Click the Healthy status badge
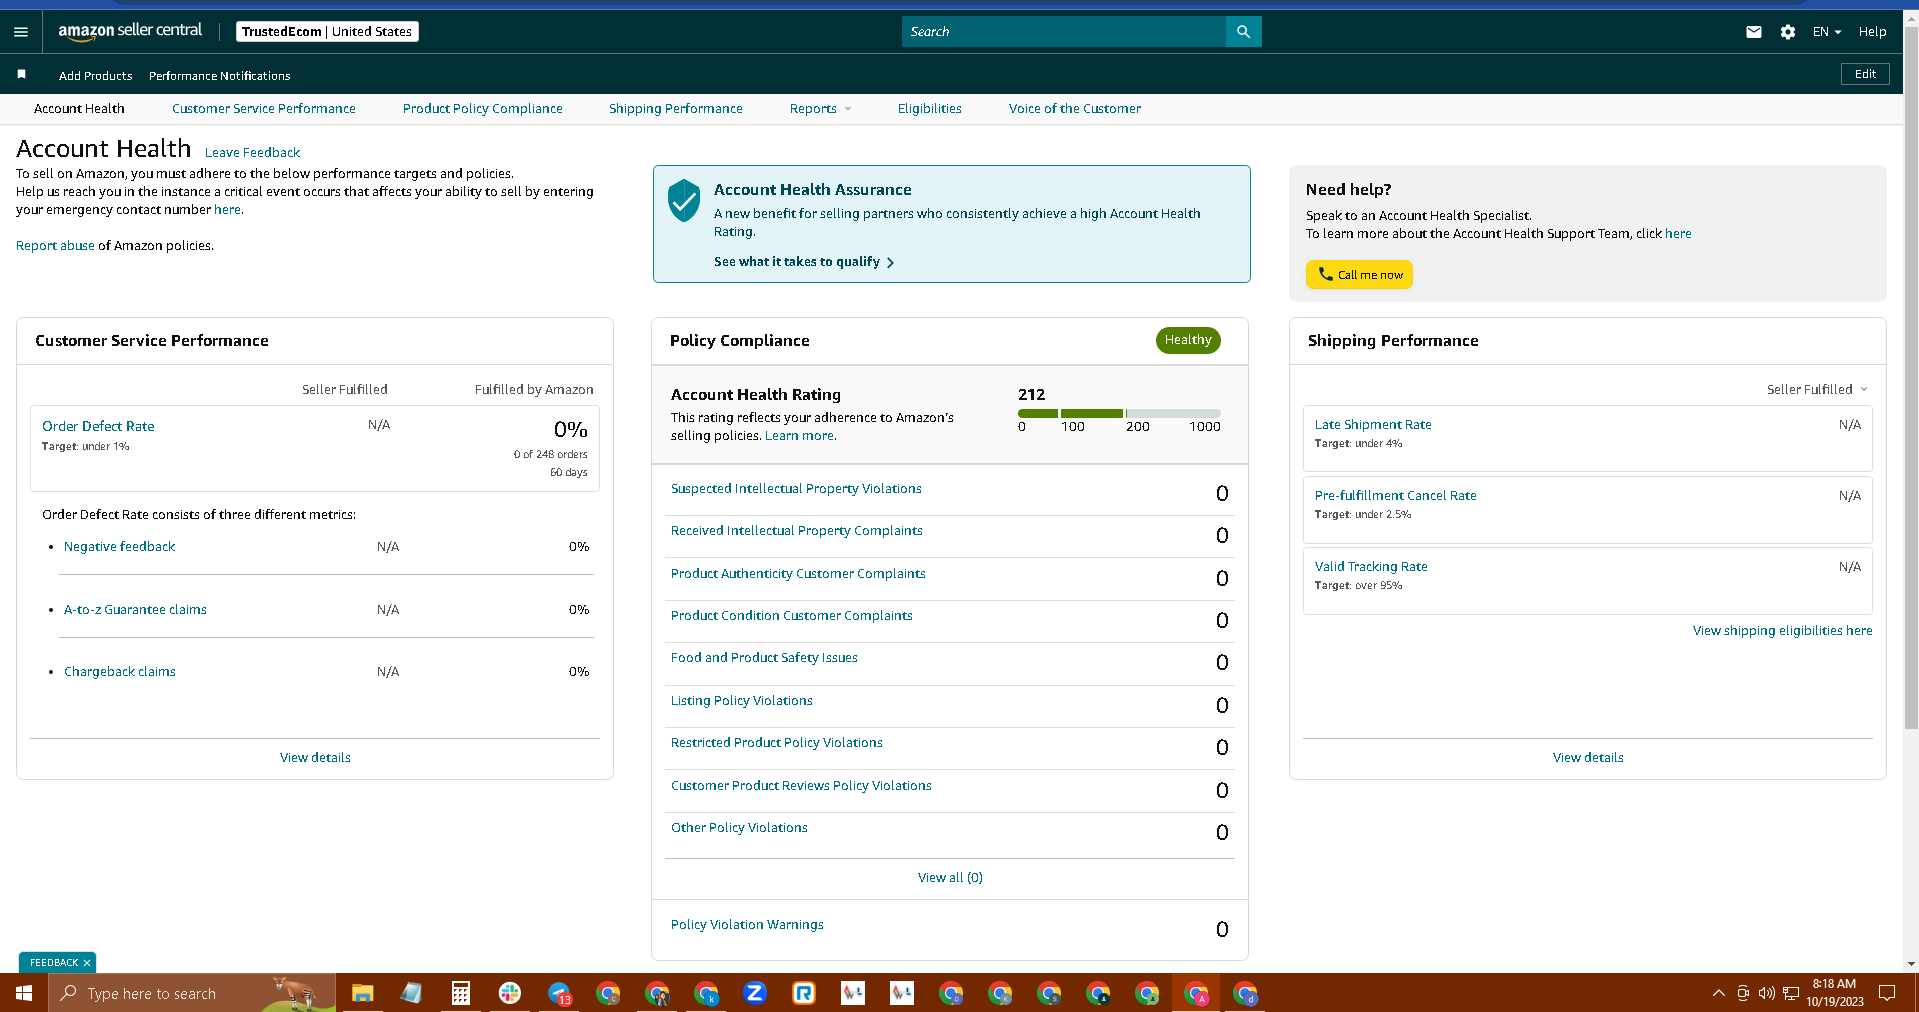 coord(1188,341)
